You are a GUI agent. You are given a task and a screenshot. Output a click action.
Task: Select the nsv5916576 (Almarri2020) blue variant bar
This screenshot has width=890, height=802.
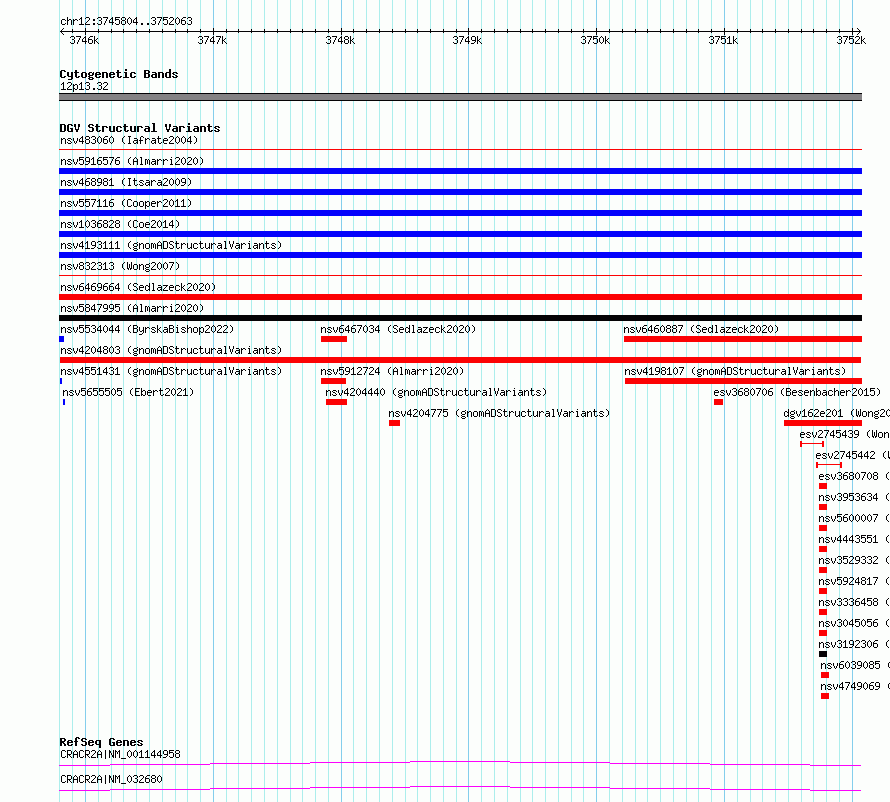460,171
